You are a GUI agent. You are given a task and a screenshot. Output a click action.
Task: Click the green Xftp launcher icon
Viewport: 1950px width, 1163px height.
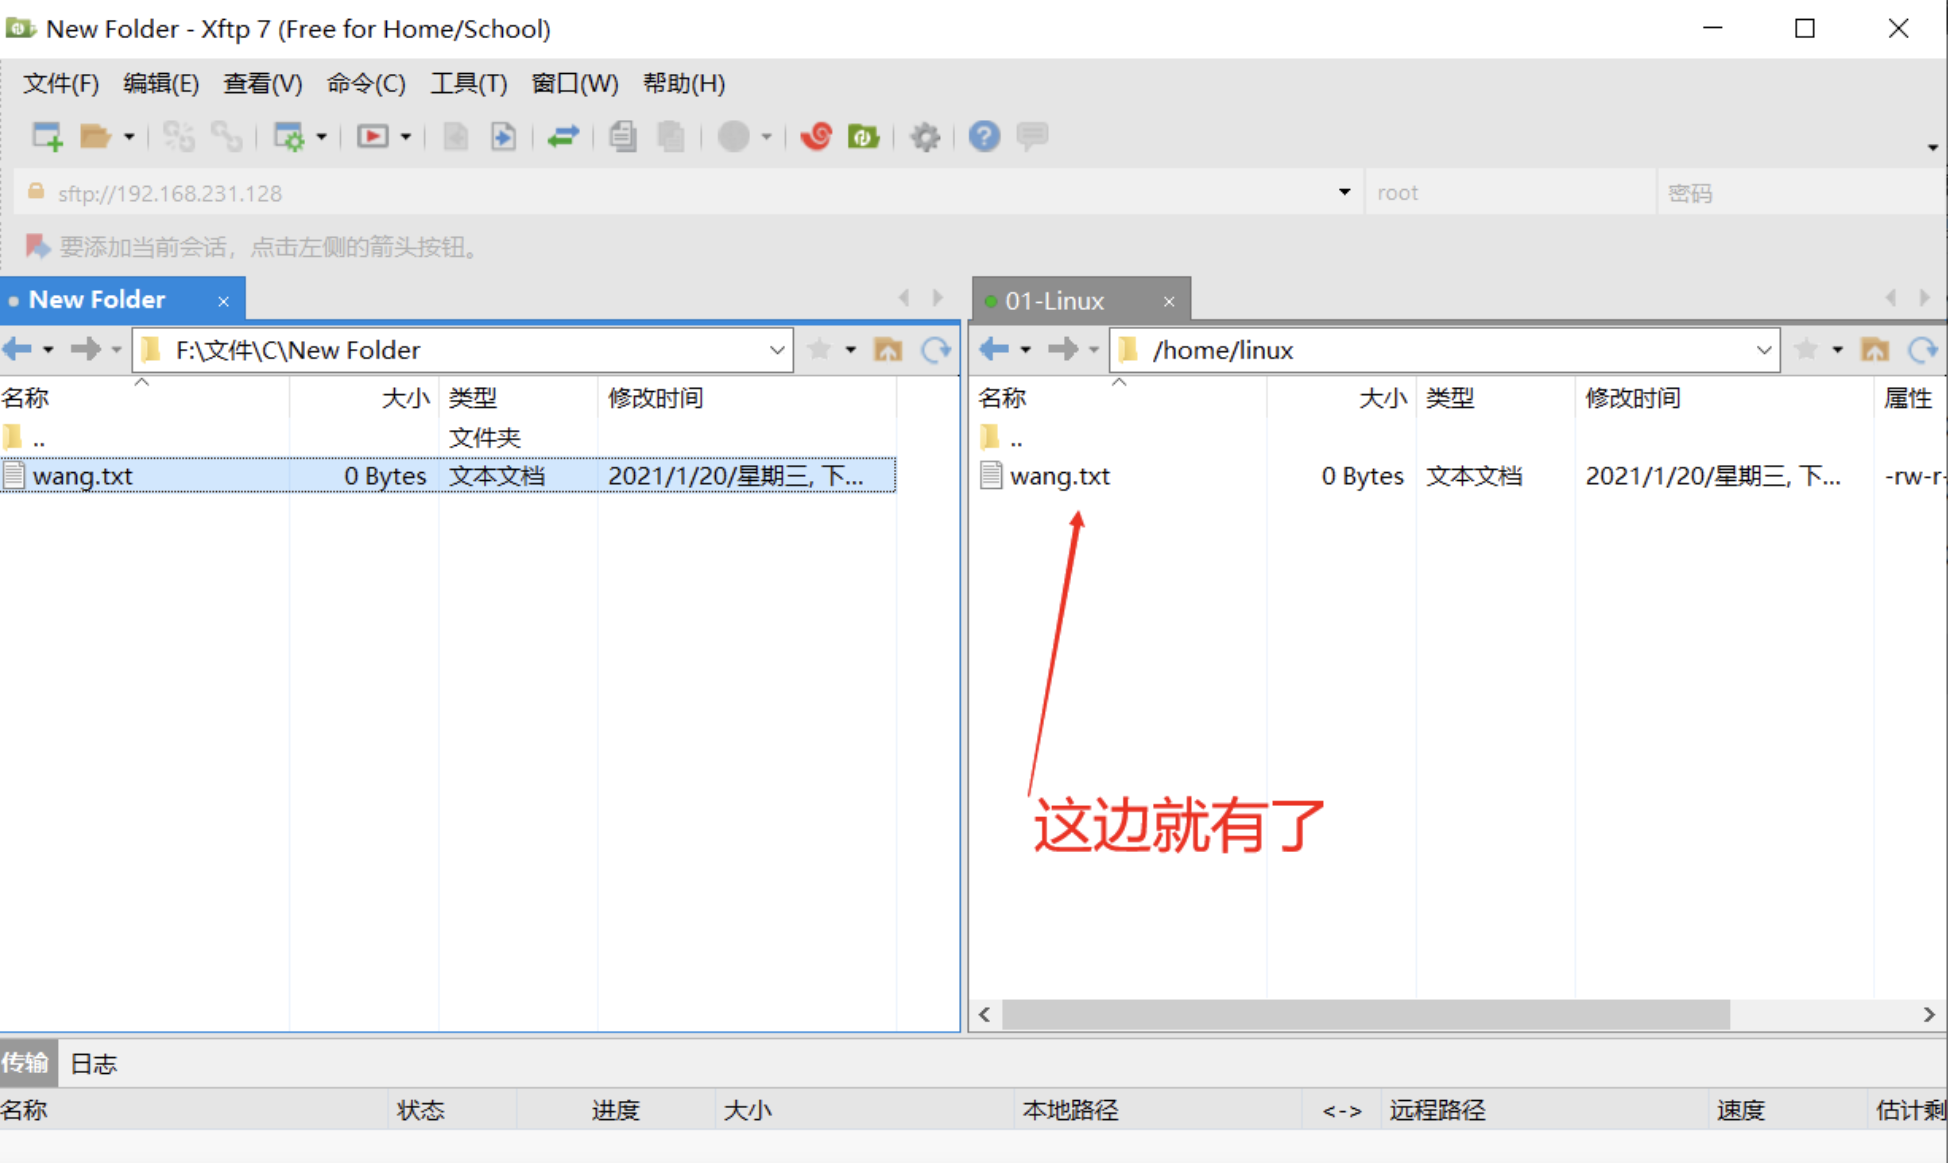point(863,136)
